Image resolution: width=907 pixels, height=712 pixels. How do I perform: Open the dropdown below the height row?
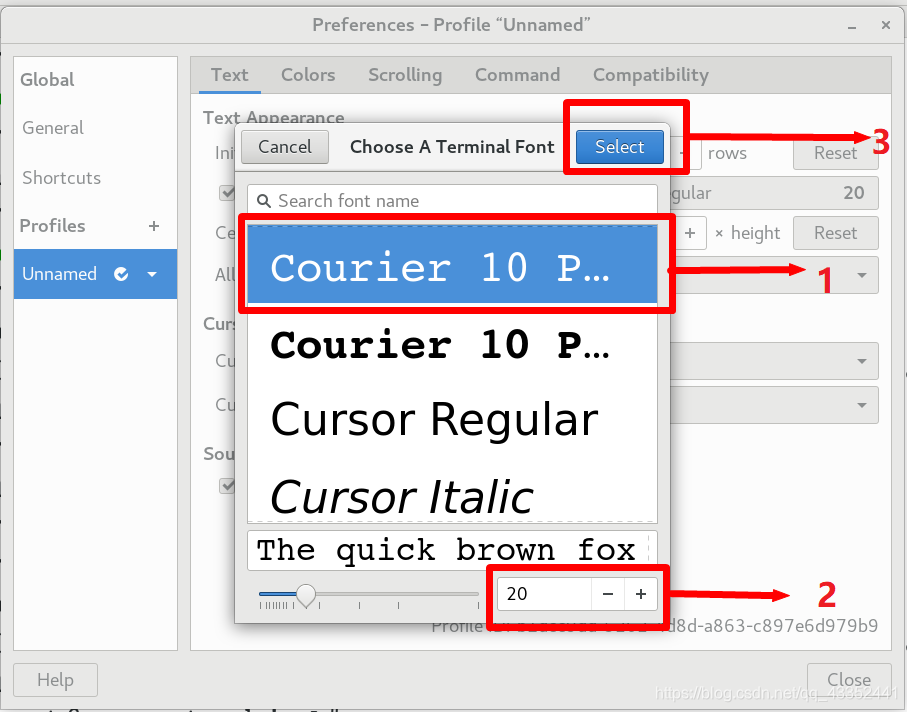pos(774,275)
